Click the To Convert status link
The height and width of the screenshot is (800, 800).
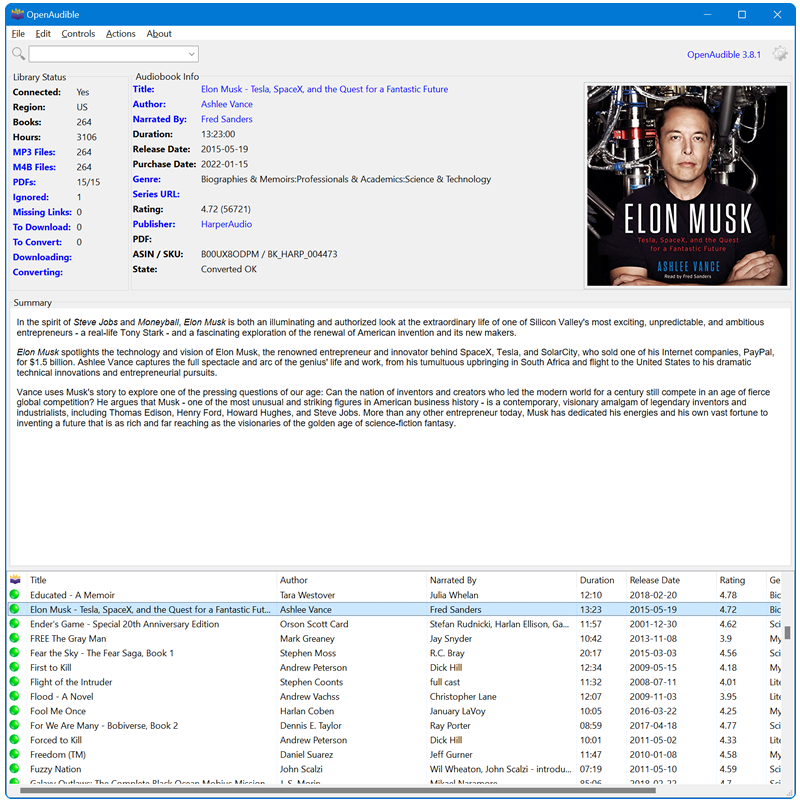coord(37,242)
